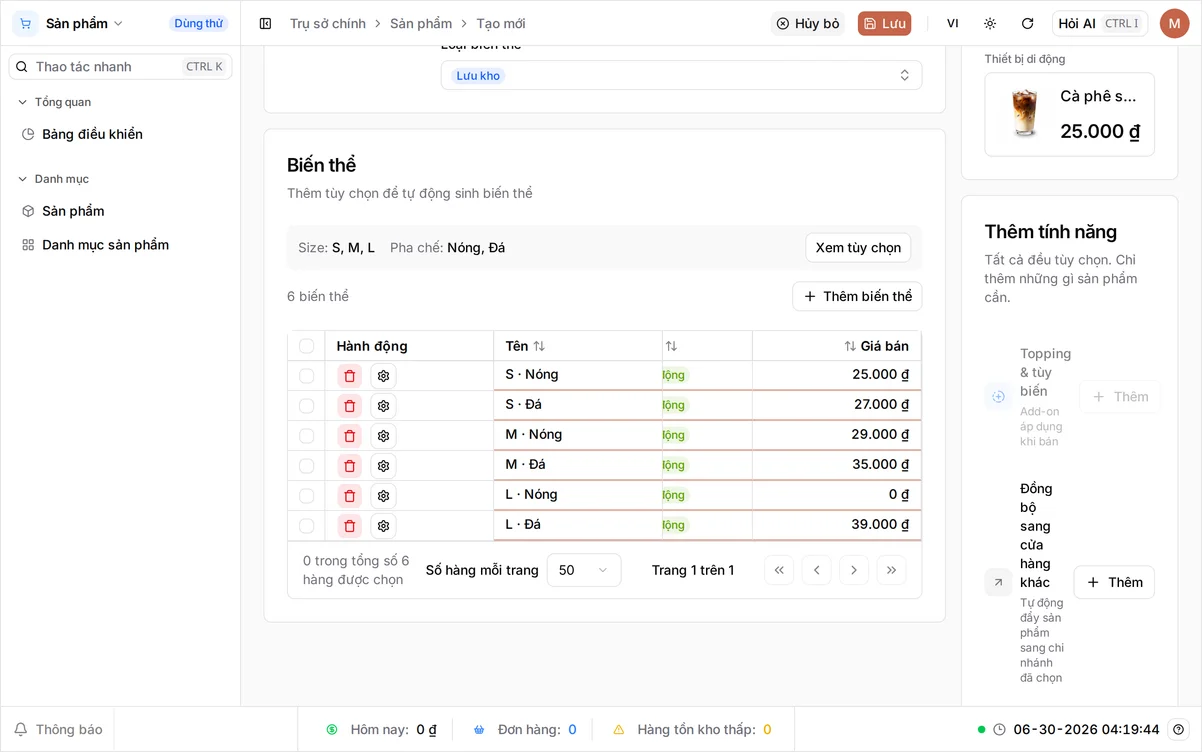Click the 39.000 ₫ price cell
This screenshot has height=752, width=1202.
click(x=837, y=525)
